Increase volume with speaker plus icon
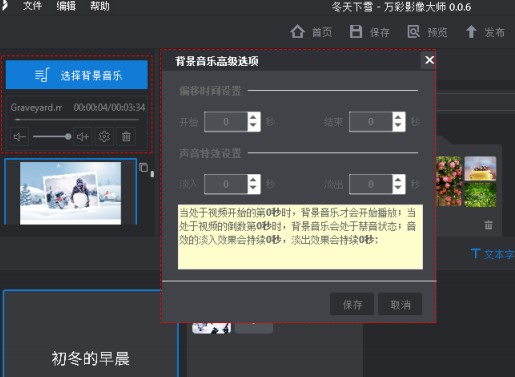 tap(83, 136)
